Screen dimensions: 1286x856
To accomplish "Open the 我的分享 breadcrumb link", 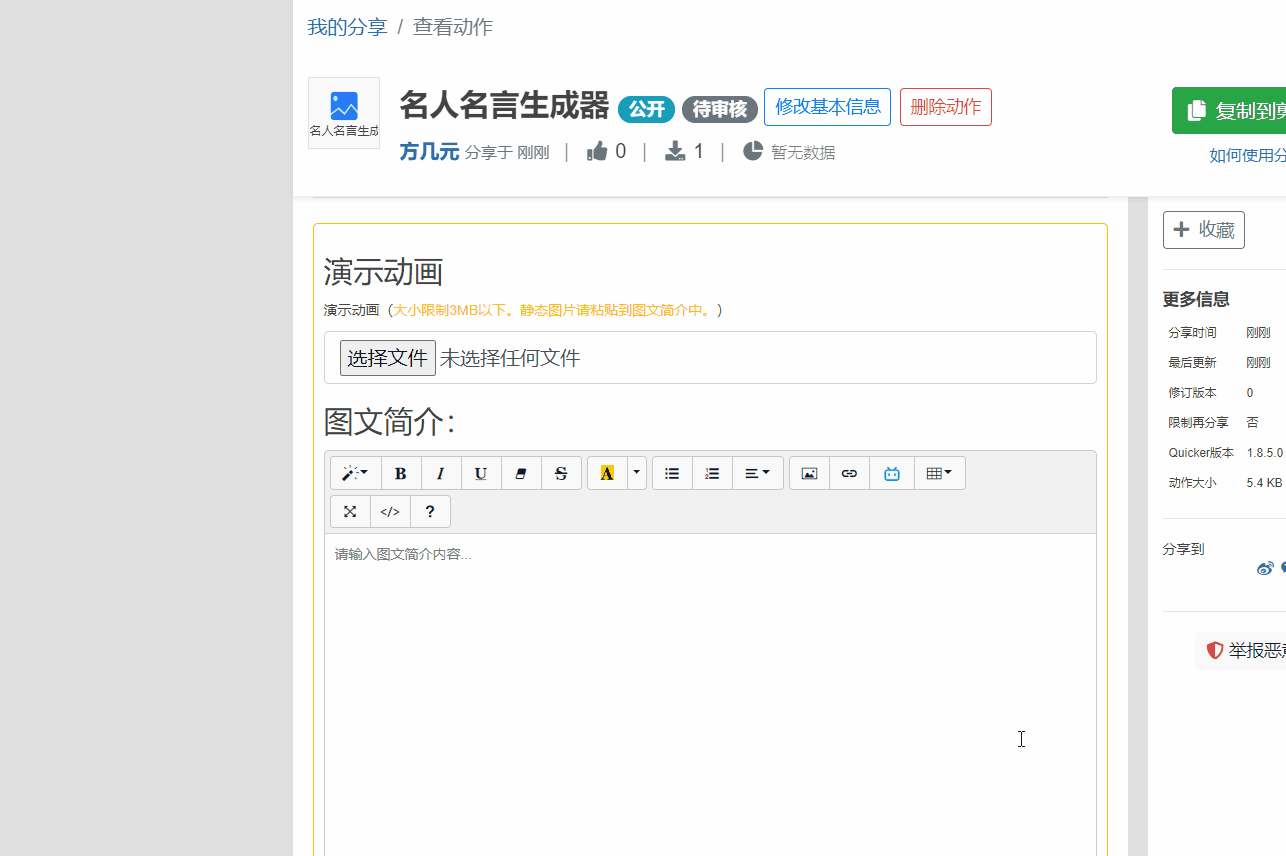I will [x=347, y=27].
